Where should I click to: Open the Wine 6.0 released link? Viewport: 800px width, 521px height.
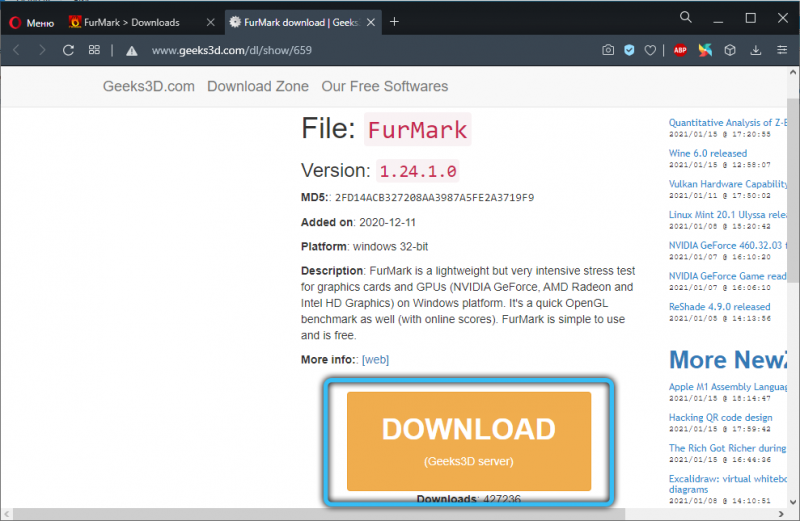pos(708,153)
